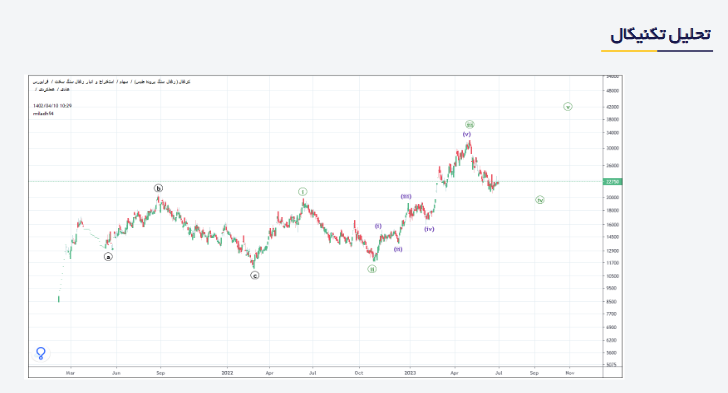Select the black circled wave label c
The height and width of the screenshot is (393, 728).
[x=255, y=275]
